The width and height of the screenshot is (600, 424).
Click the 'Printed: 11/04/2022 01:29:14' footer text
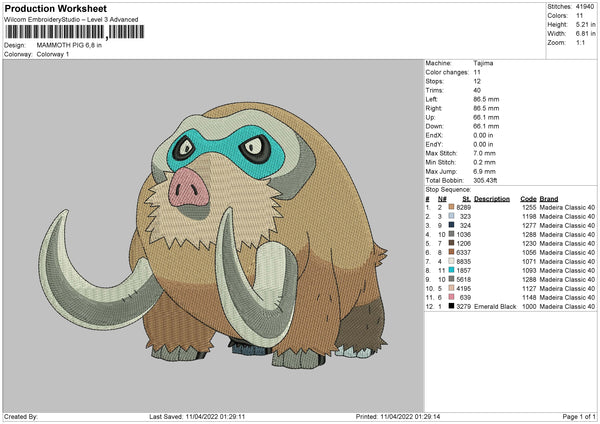(x=398, y=416)
